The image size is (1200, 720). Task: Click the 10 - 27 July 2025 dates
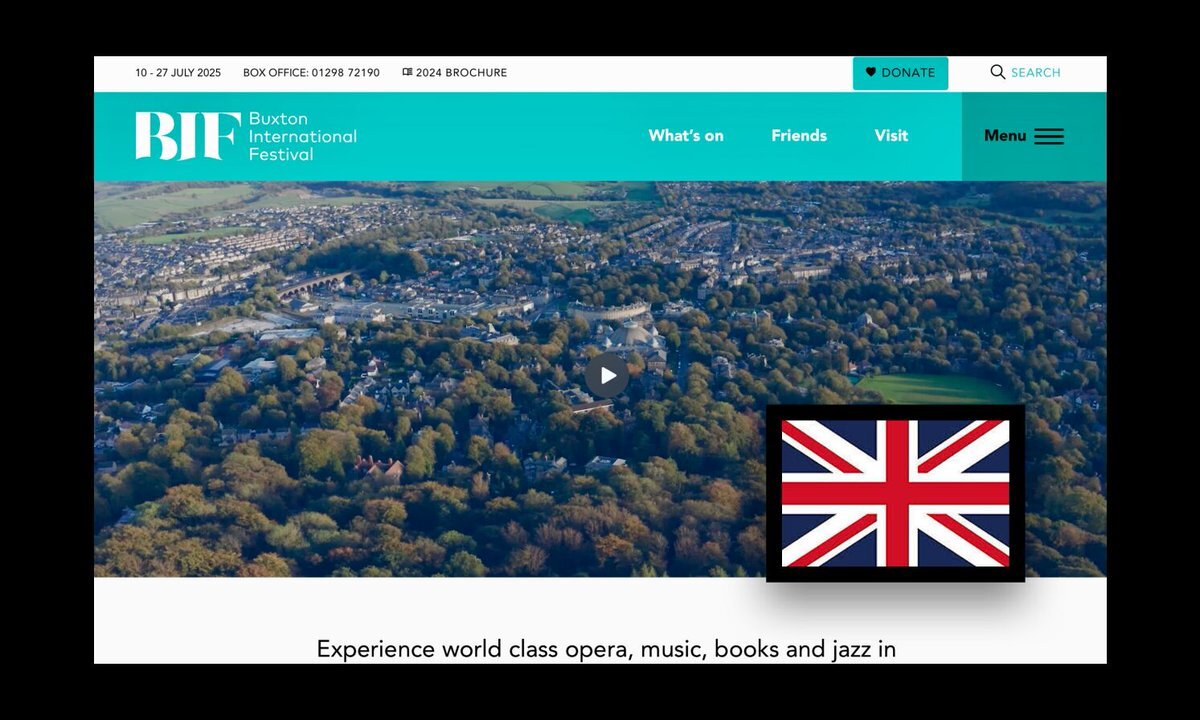click(x=178, y=72)
